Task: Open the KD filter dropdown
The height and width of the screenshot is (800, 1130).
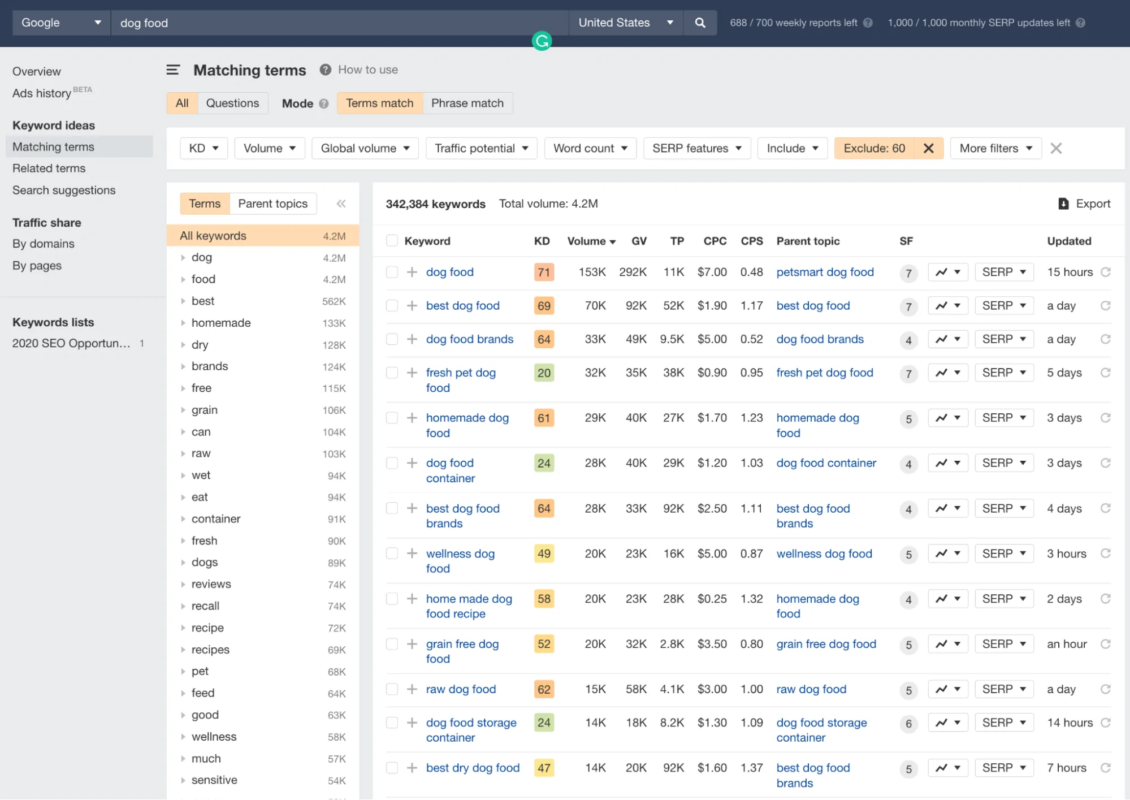Action: tap(204, 148)
